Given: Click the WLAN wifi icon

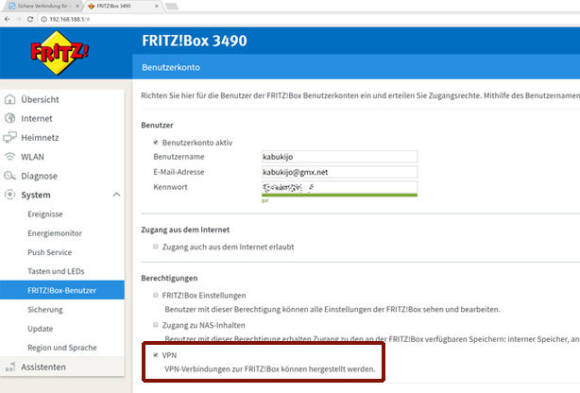Looking at the screenshot, I should coord(10,157).
